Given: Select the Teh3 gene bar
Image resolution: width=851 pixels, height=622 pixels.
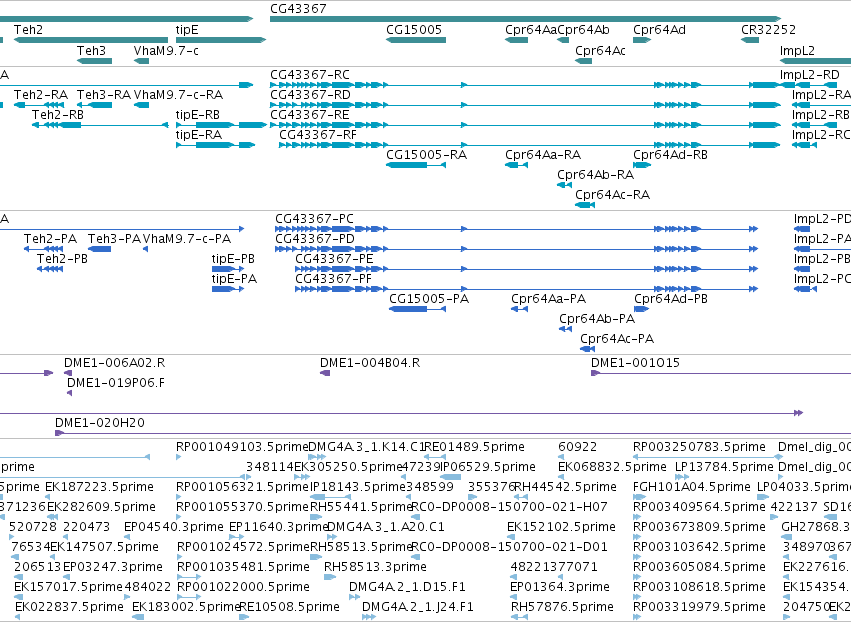Looking at the screenshot, I should tap(94, 61).
